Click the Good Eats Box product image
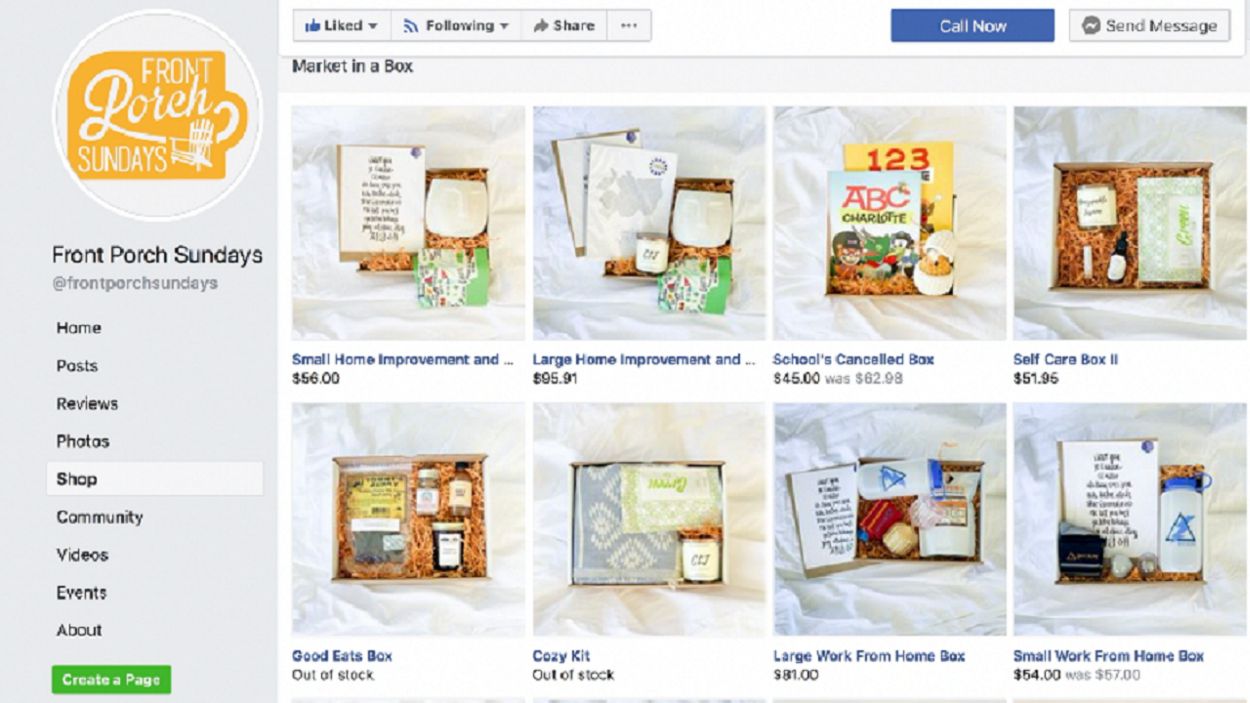 (408, 520)
